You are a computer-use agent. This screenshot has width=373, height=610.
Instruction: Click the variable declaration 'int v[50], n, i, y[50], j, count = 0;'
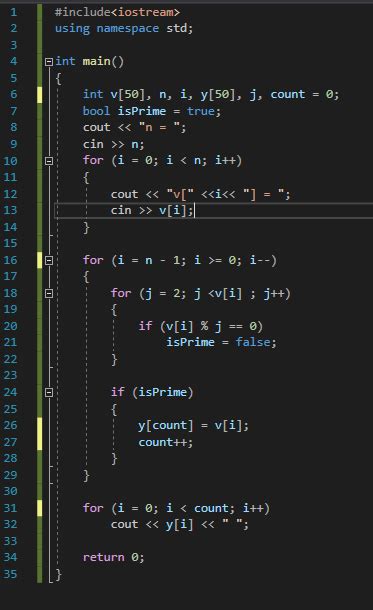tap(211, 95)
